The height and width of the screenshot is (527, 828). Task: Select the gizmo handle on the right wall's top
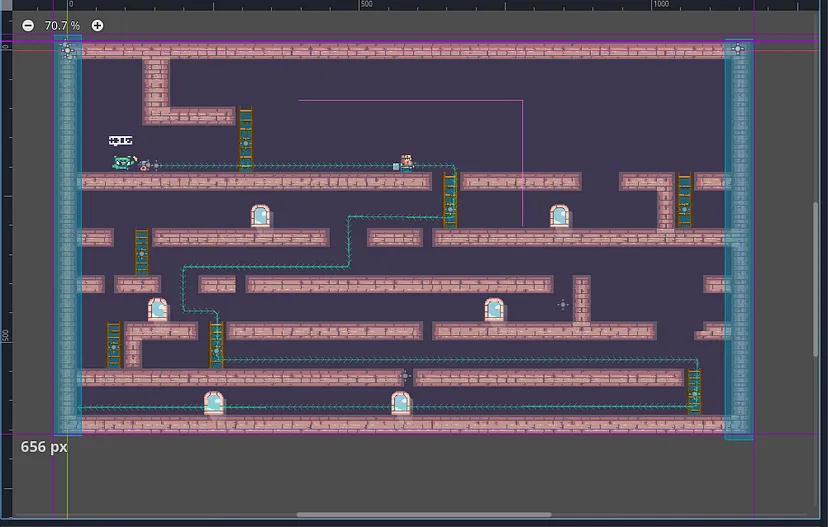[x=738, y=49]
